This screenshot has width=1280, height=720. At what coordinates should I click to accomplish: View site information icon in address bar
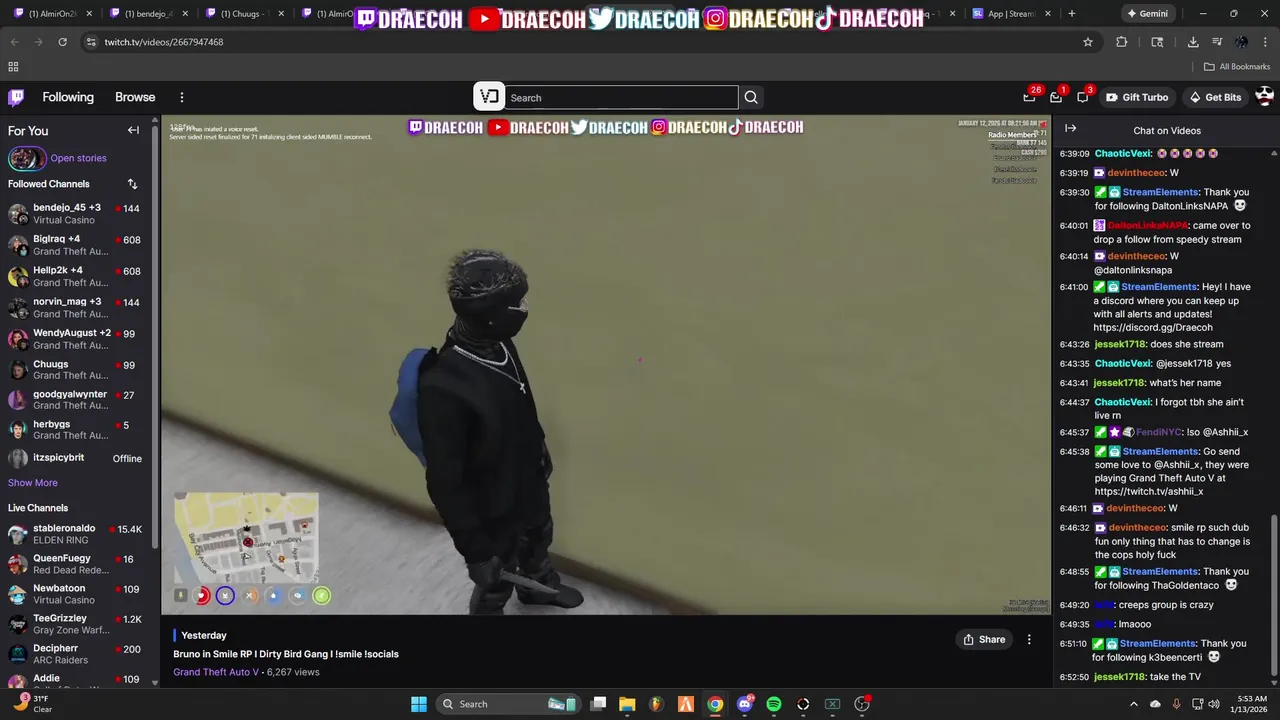coord(91,42)
